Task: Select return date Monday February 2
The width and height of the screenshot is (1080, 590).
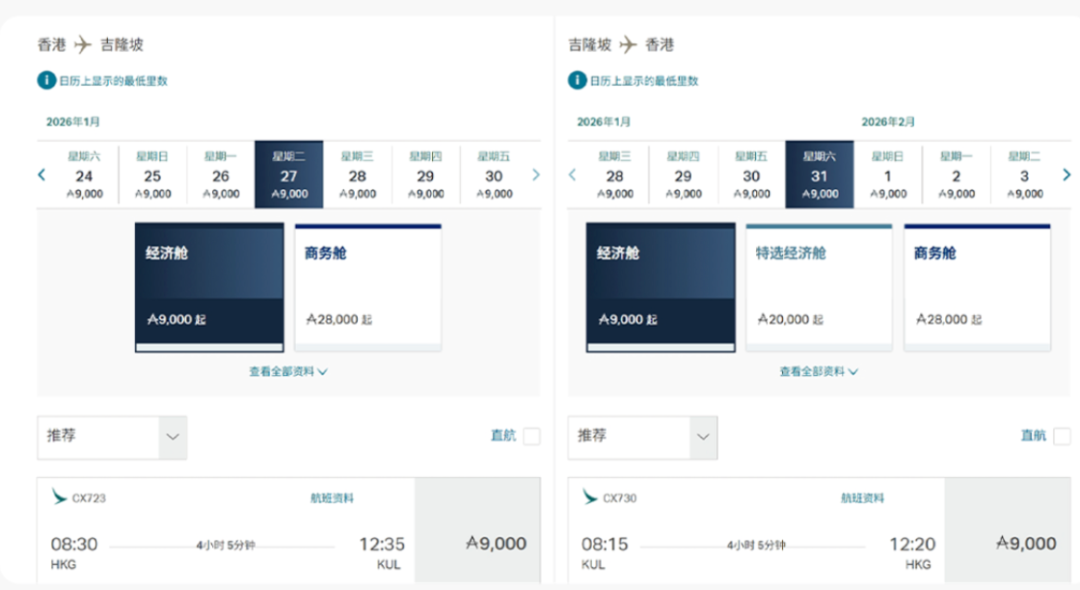Action: click(955, 175)
